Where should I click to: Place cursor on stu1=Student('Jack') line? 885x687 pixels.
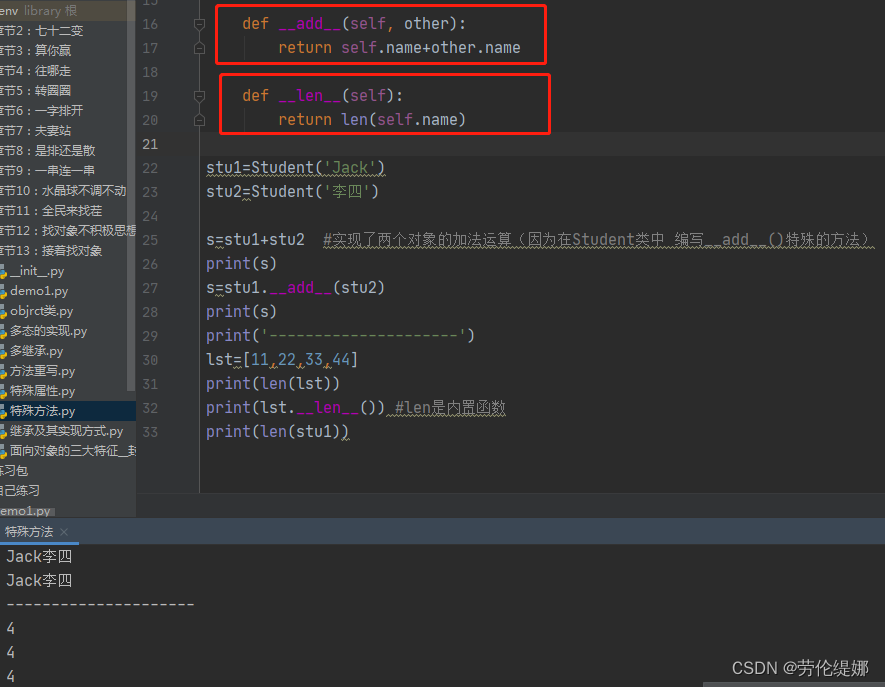click(x=295, y=168)
